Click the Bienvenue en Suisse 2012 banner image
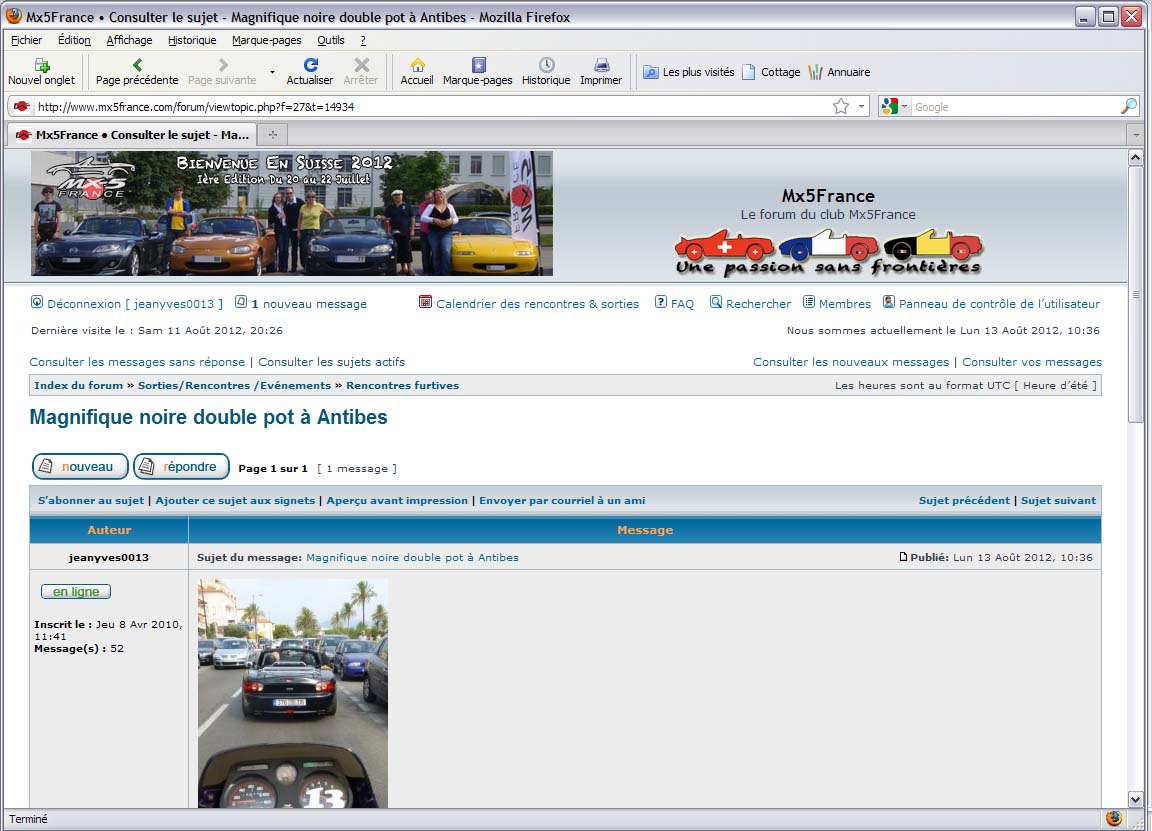Screen dimensions: 1152x831 (292, 213)
